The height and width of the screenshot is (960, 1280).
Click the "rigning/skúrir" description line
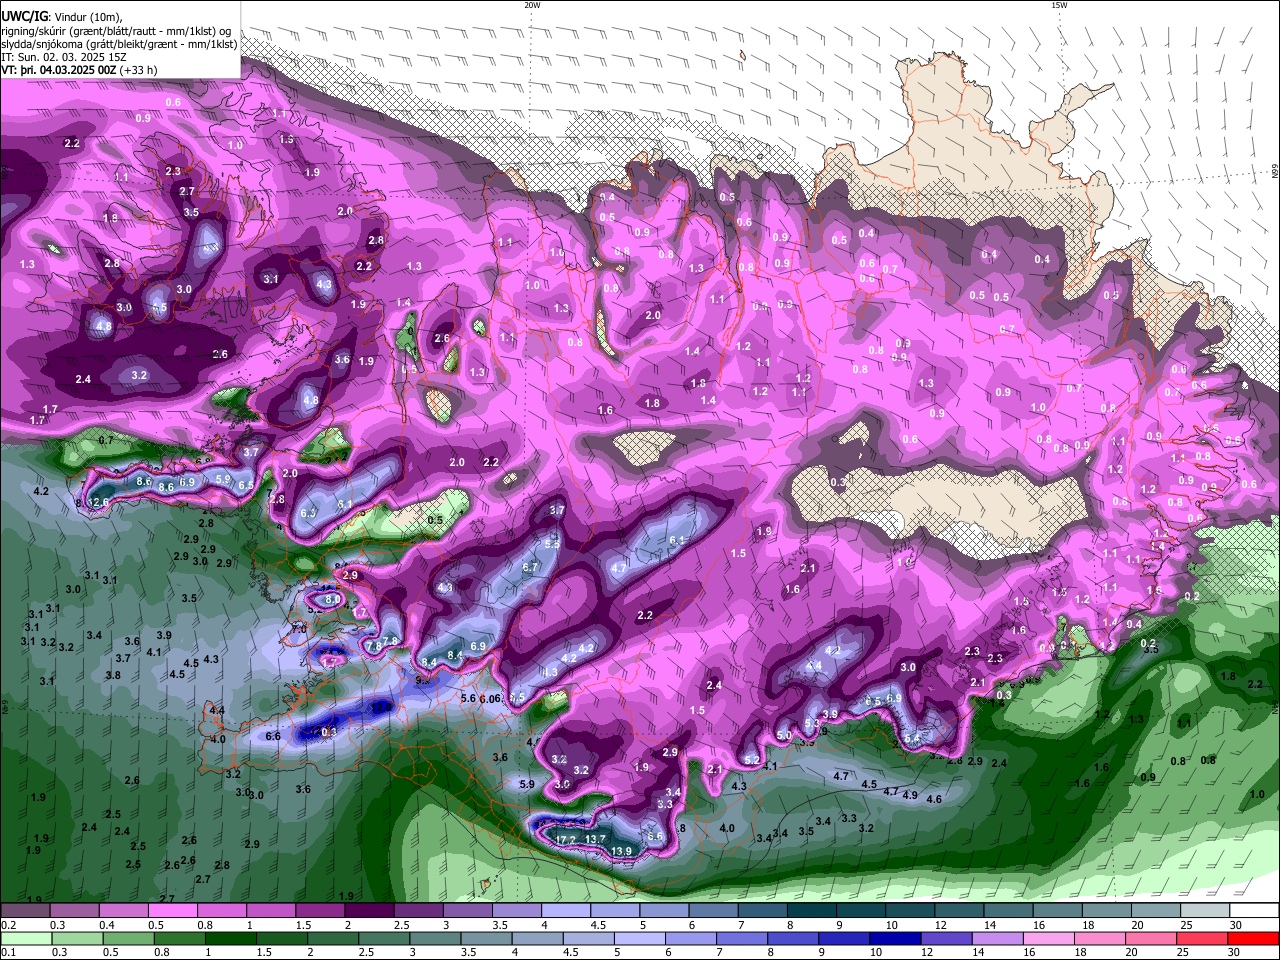coord(115,30)
